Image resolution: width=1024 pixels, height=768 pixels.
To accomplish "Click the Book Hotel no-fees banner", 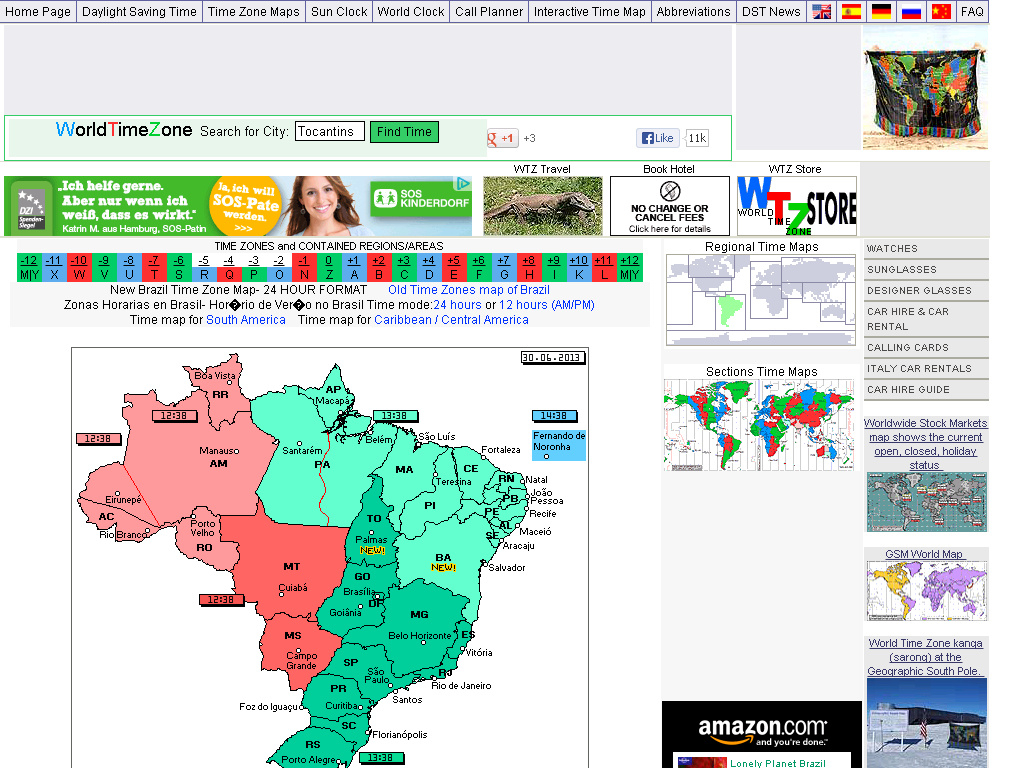I will click(669, 206).
